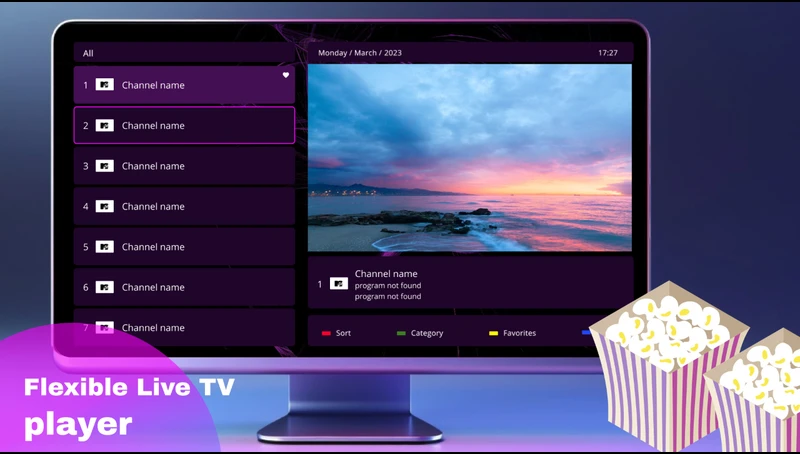This screenshot has height=454, width=800.
Task: Choose channel 4 from the list
Action: tap(184, 206)
